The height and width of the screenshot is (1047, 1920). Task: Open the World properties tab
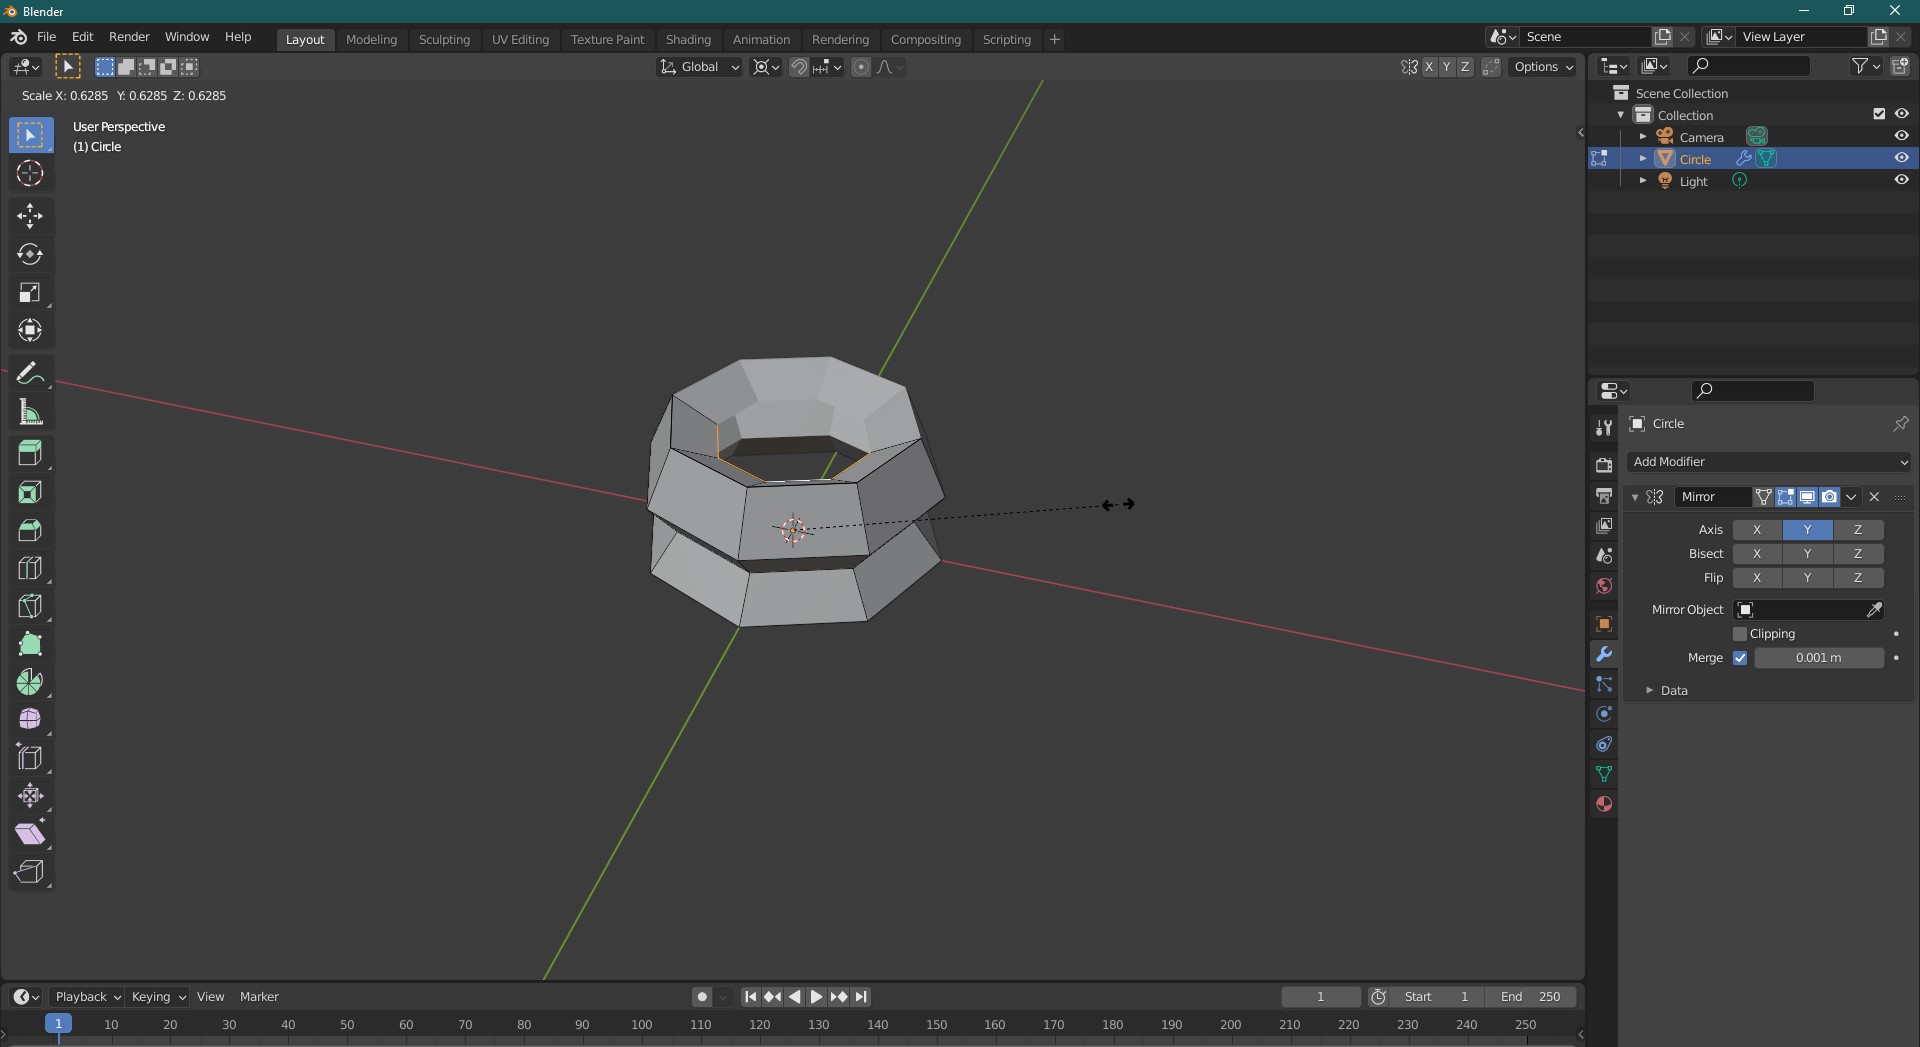[1604, 586]
